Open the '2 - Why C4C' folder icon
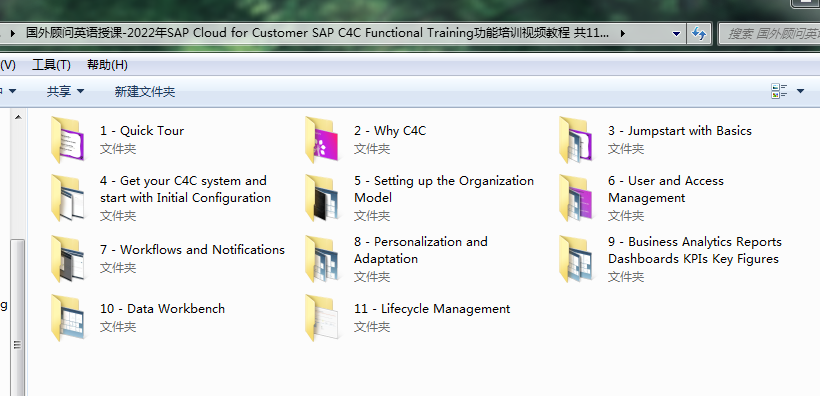The image size is (820, 396). 322,140
